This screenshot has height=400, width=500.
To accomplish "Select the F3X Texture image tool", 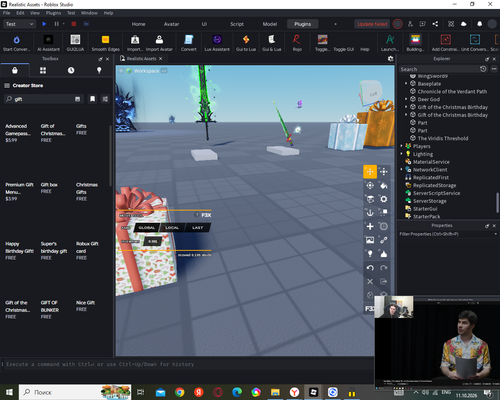I will (x=370, y=240).
